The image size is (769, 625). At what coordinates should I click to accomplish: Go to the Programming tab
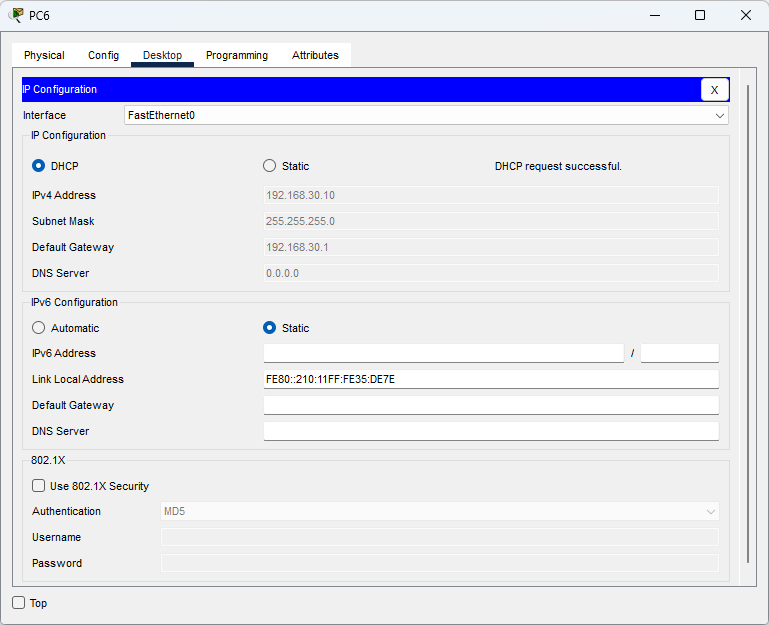tap(237, 55)
